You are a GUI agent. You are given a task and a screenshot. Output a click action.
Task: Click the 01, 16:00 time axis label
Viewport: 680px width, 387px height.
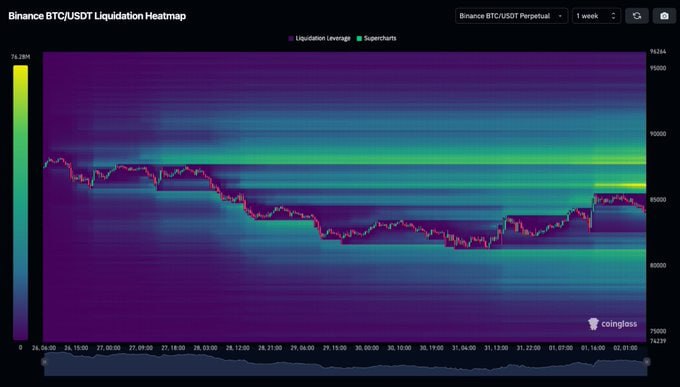point(593,348)
